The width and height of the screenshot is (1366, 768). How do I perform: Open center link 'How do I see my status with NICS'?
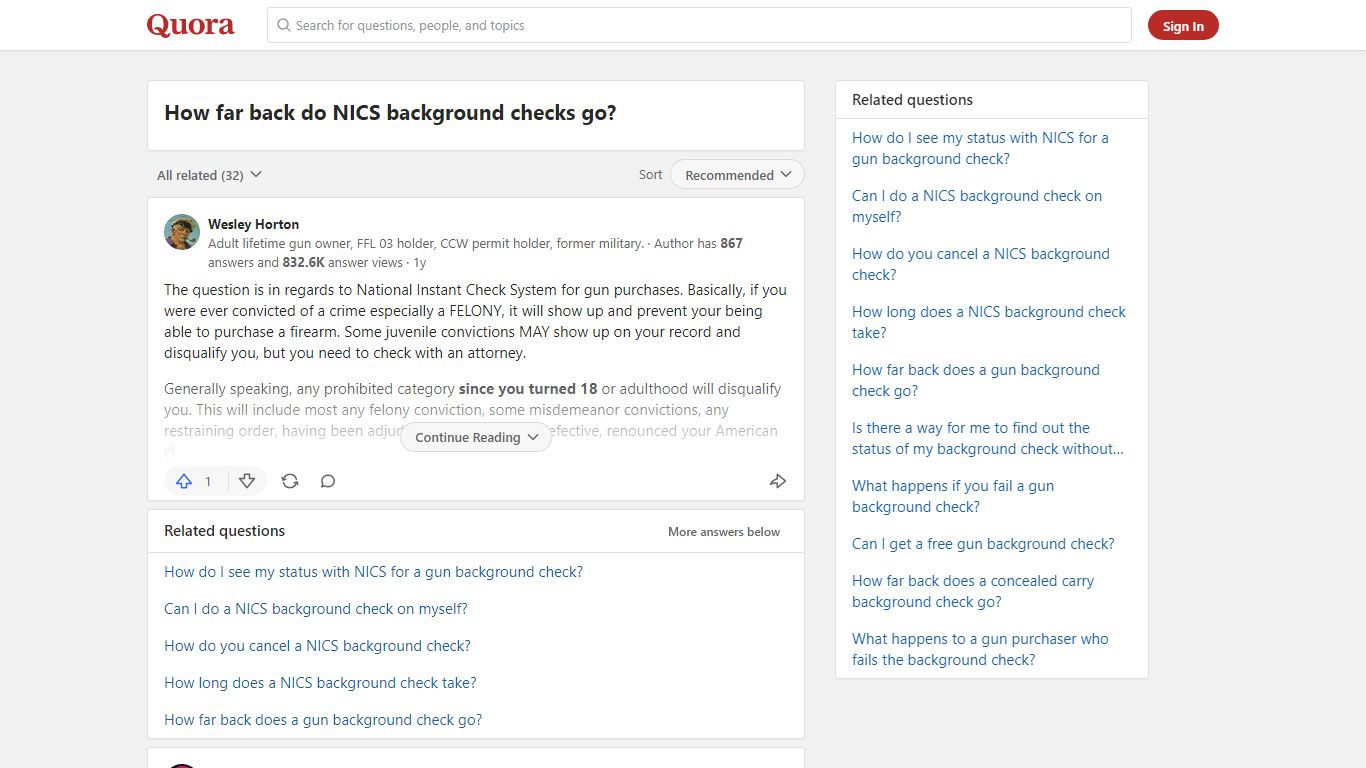(373, 572)
